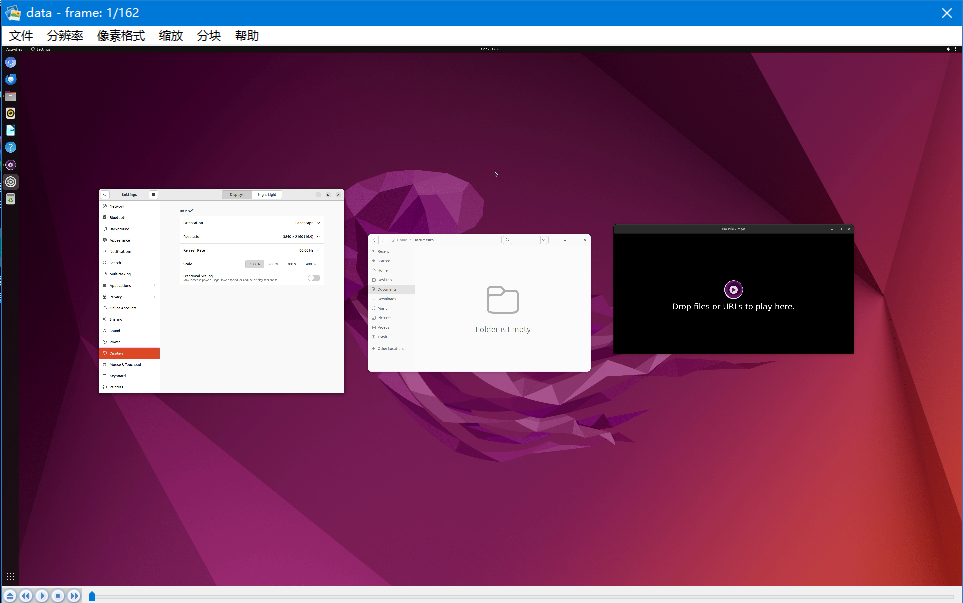963x603 pixels.
Task: Launch LibreOffice Writer from the dock
Action: click(x=10, y=130)
